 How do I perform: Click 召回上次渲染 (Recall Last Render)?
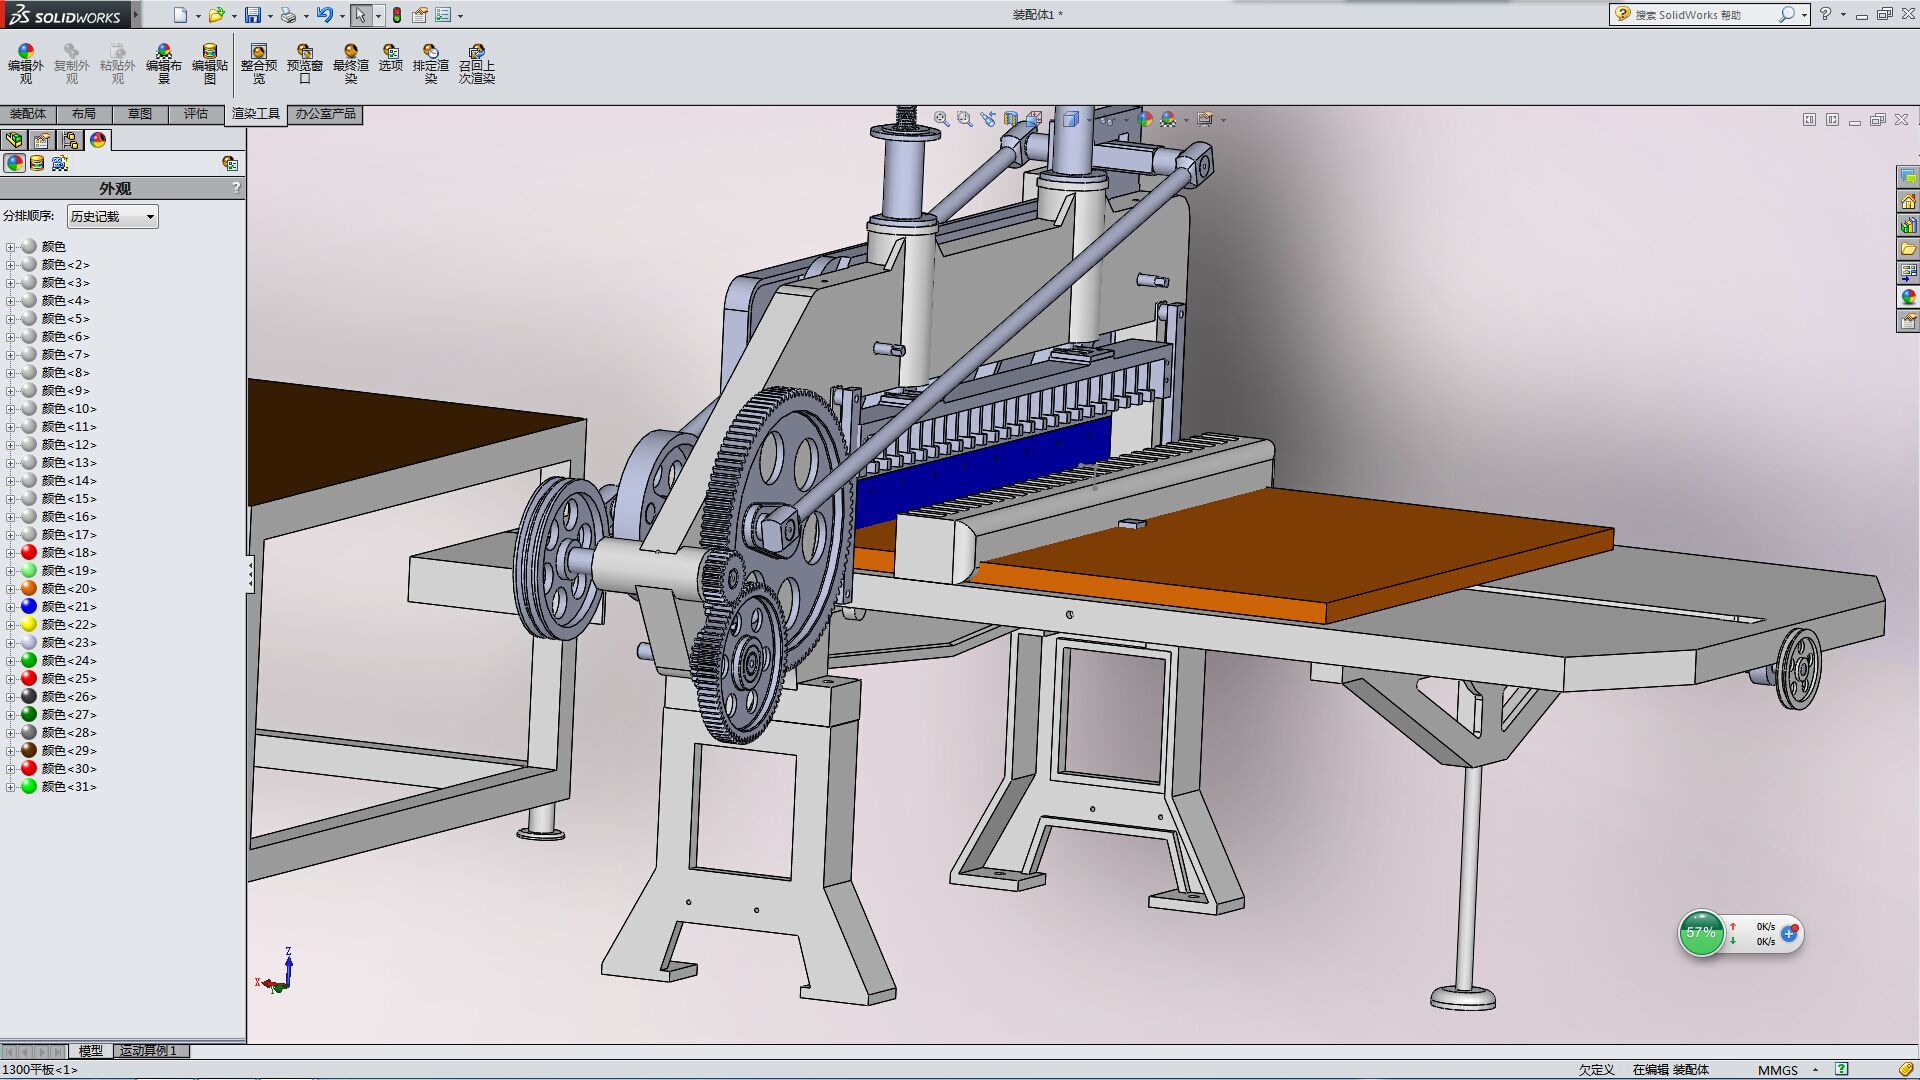[476, 62]
